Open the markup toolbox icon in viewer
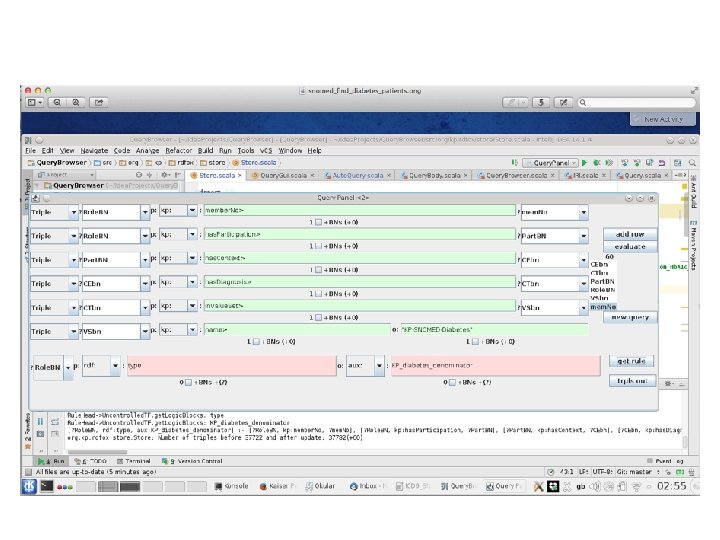720x540 pixels. coord(563,102)
